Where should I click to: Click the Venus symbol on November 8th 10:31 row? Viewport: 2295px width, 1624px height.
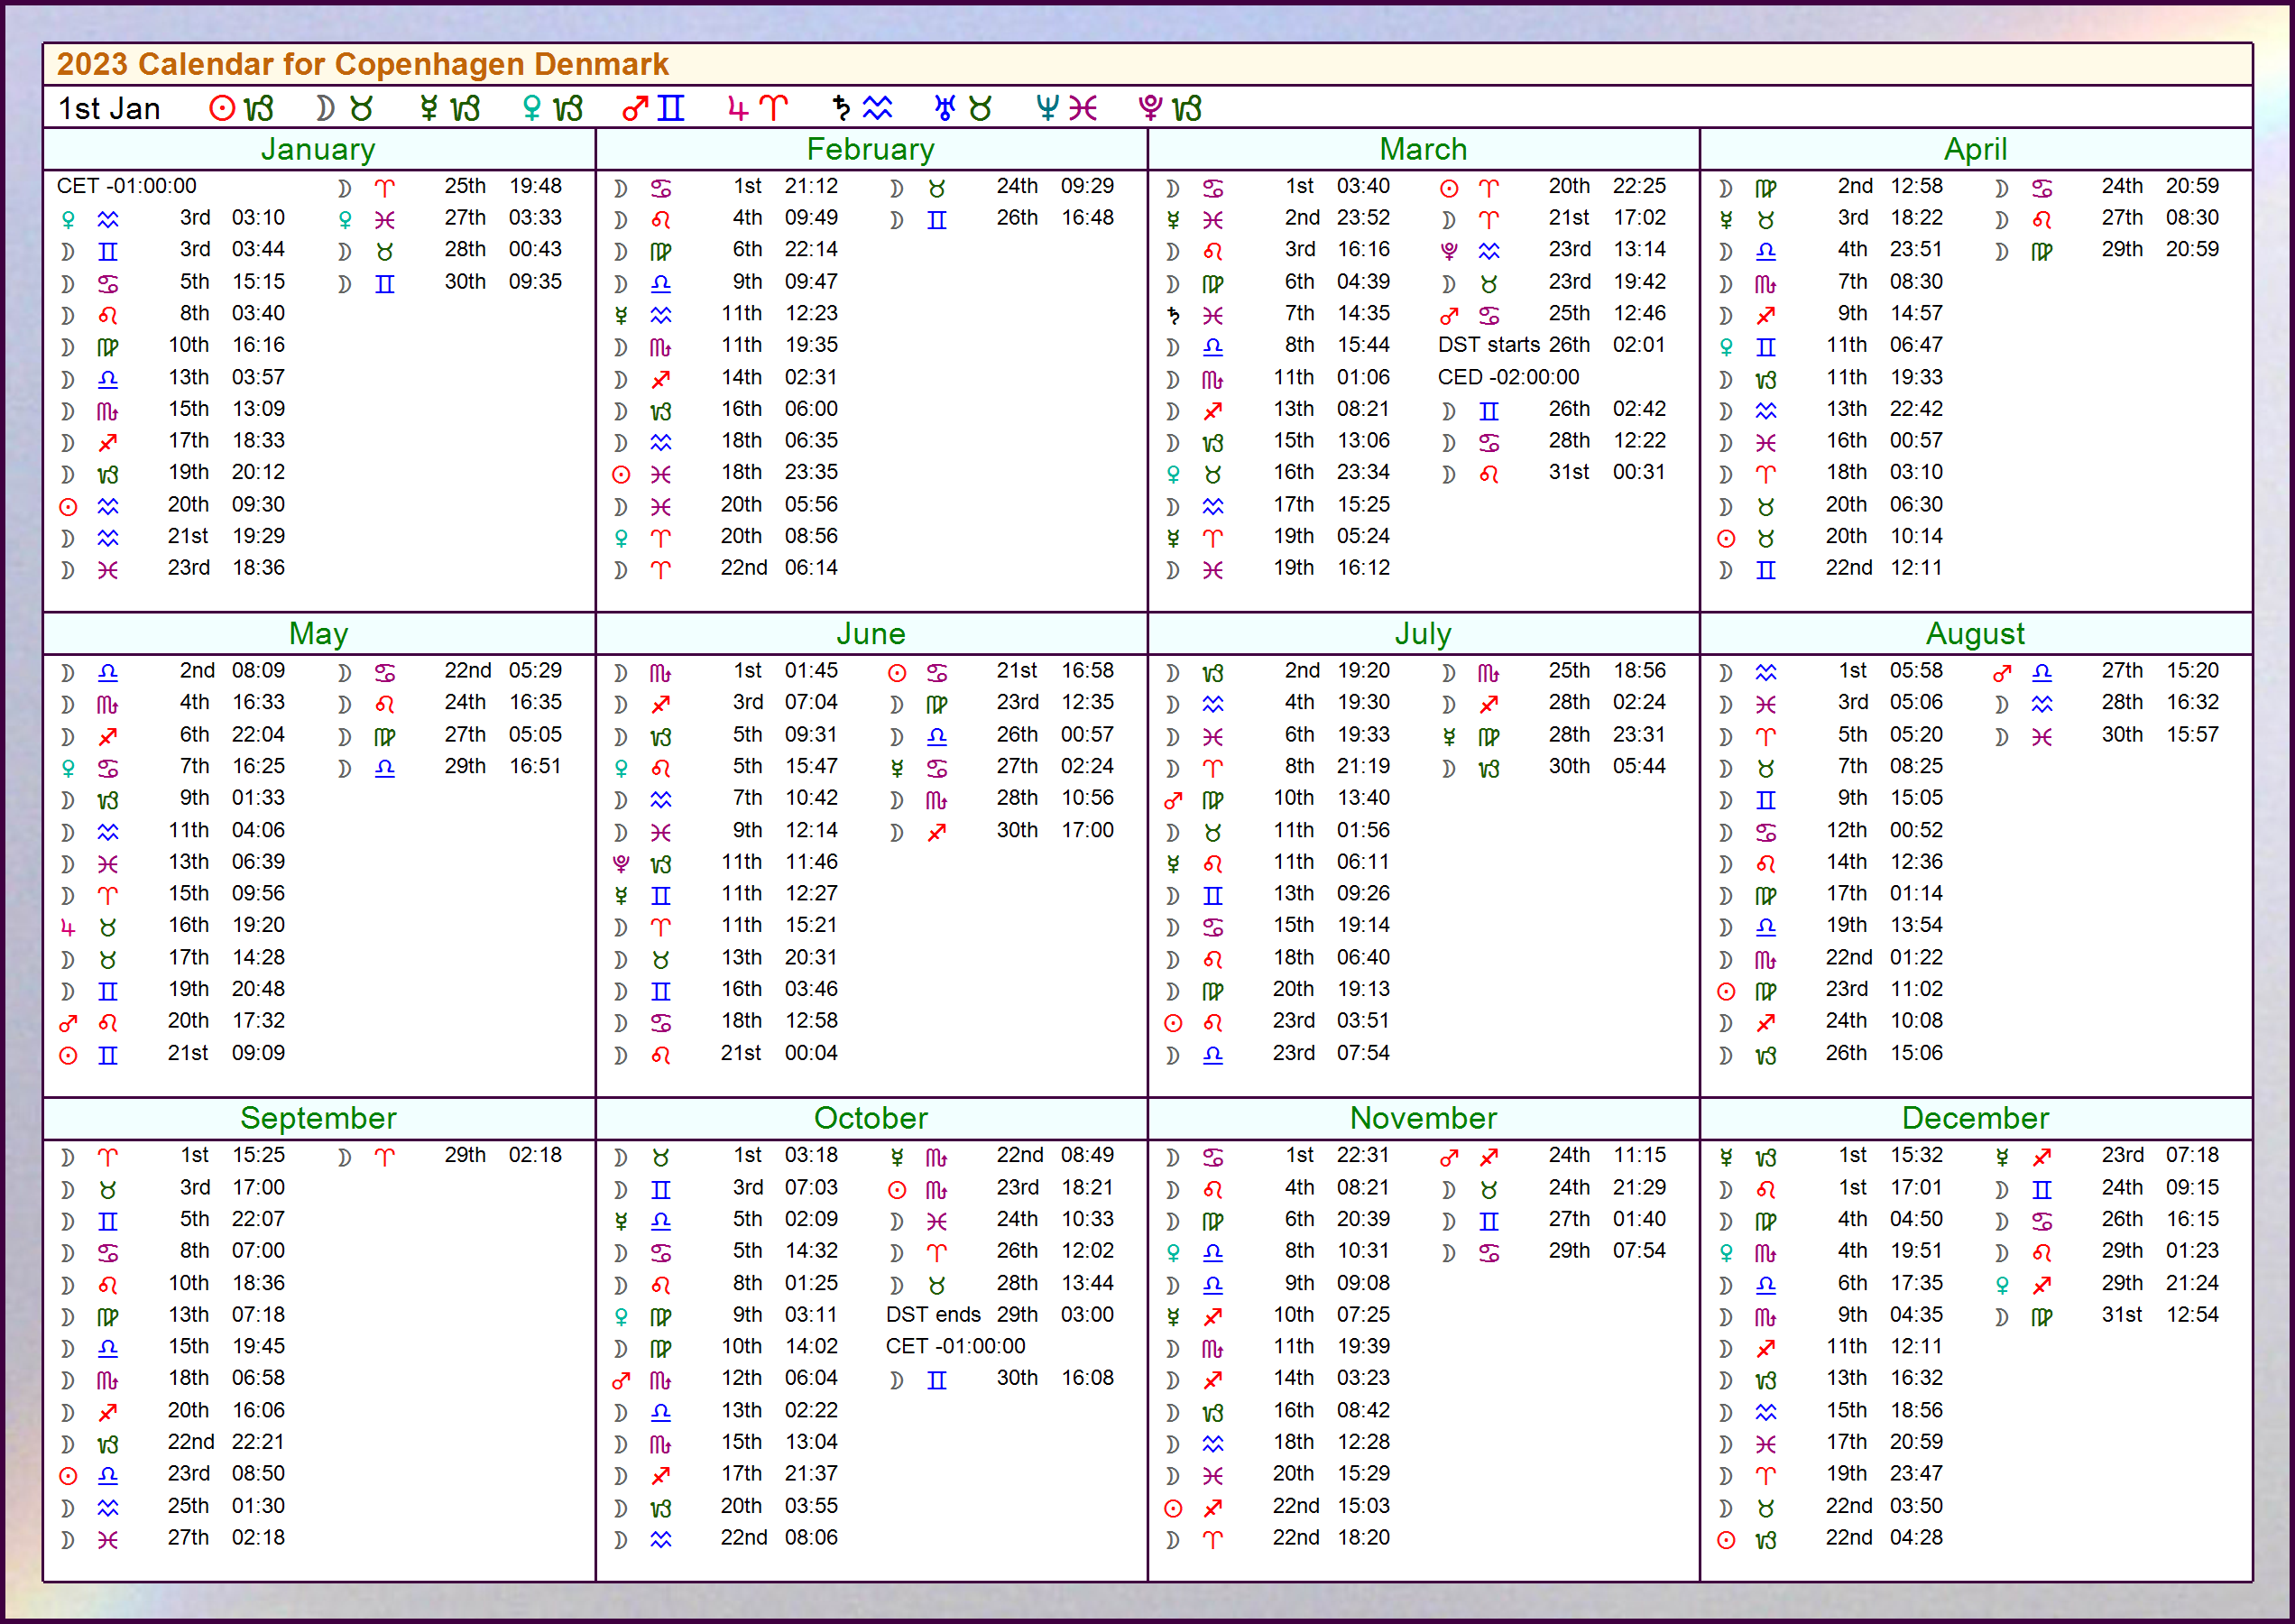[x=1174, y=1253]
